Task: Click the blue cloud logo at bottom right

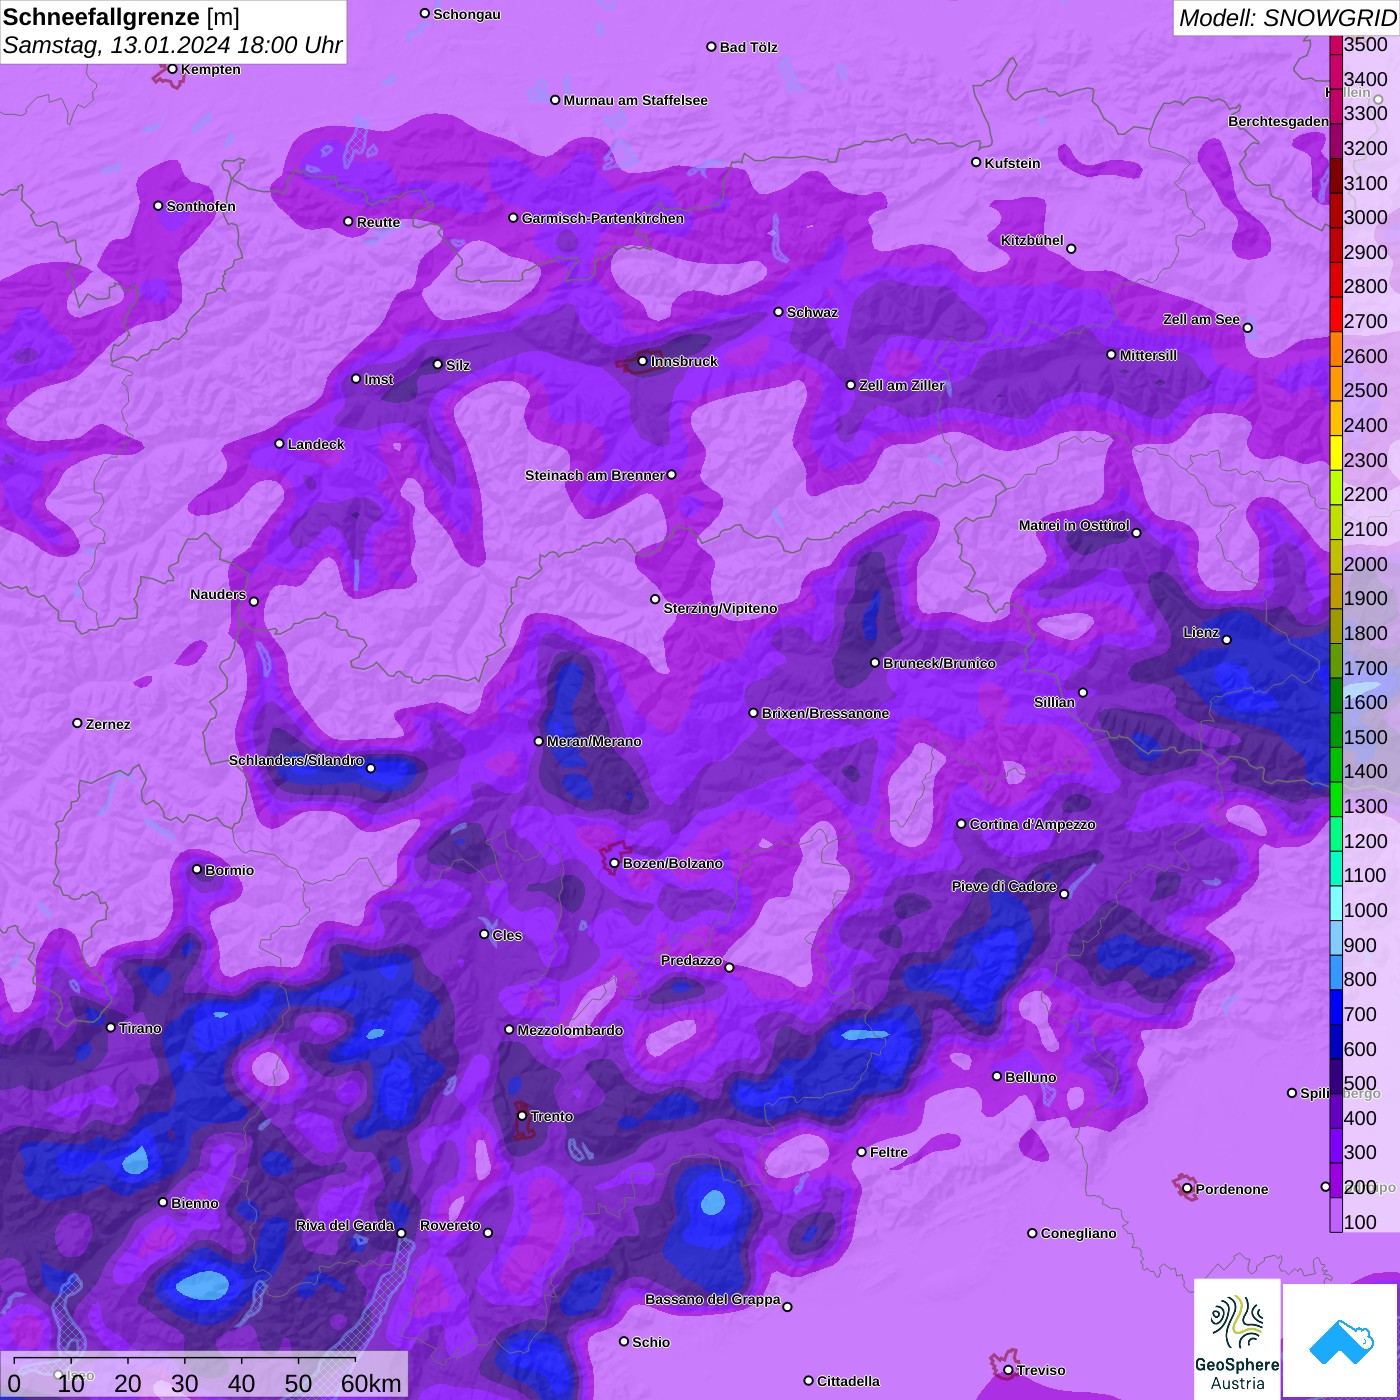Action: (x=1340, y=1340)
